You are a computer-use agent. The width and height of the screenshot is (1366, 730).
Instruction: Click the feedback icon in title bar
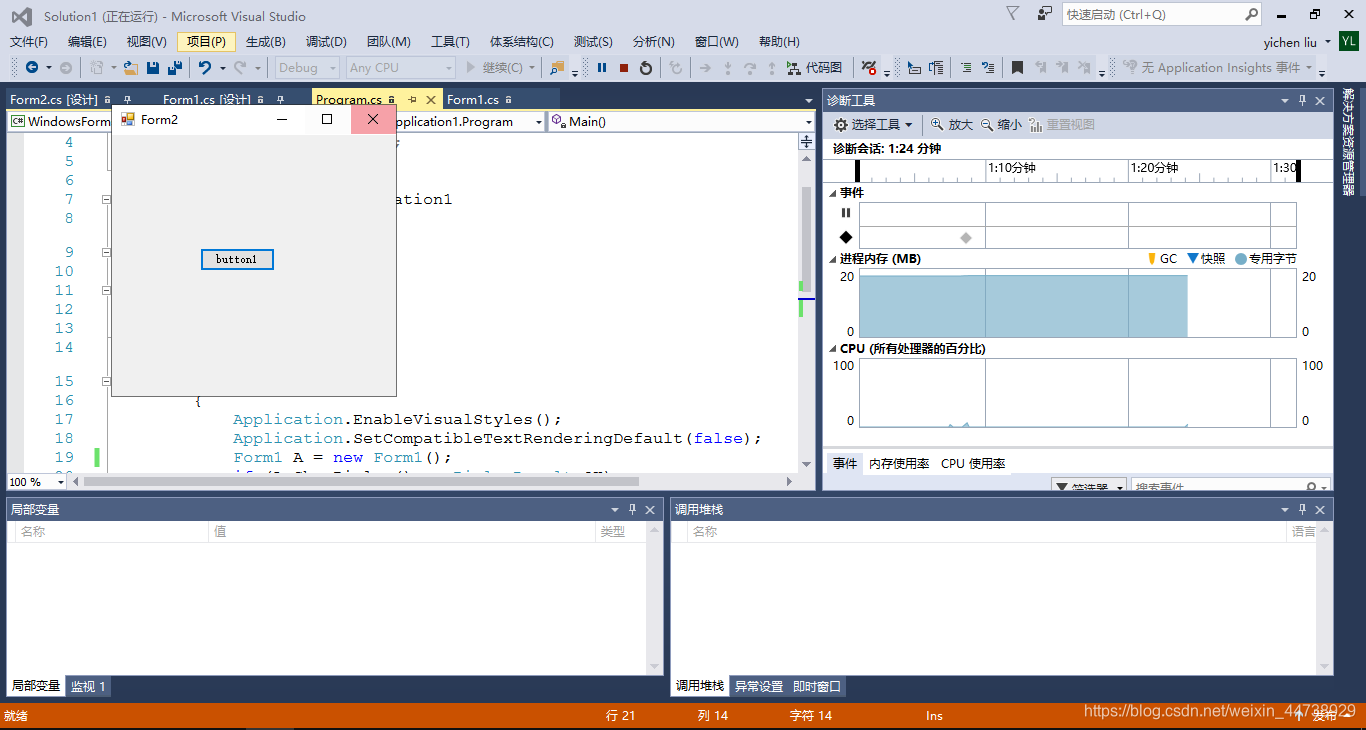[x=1044, y=14]
